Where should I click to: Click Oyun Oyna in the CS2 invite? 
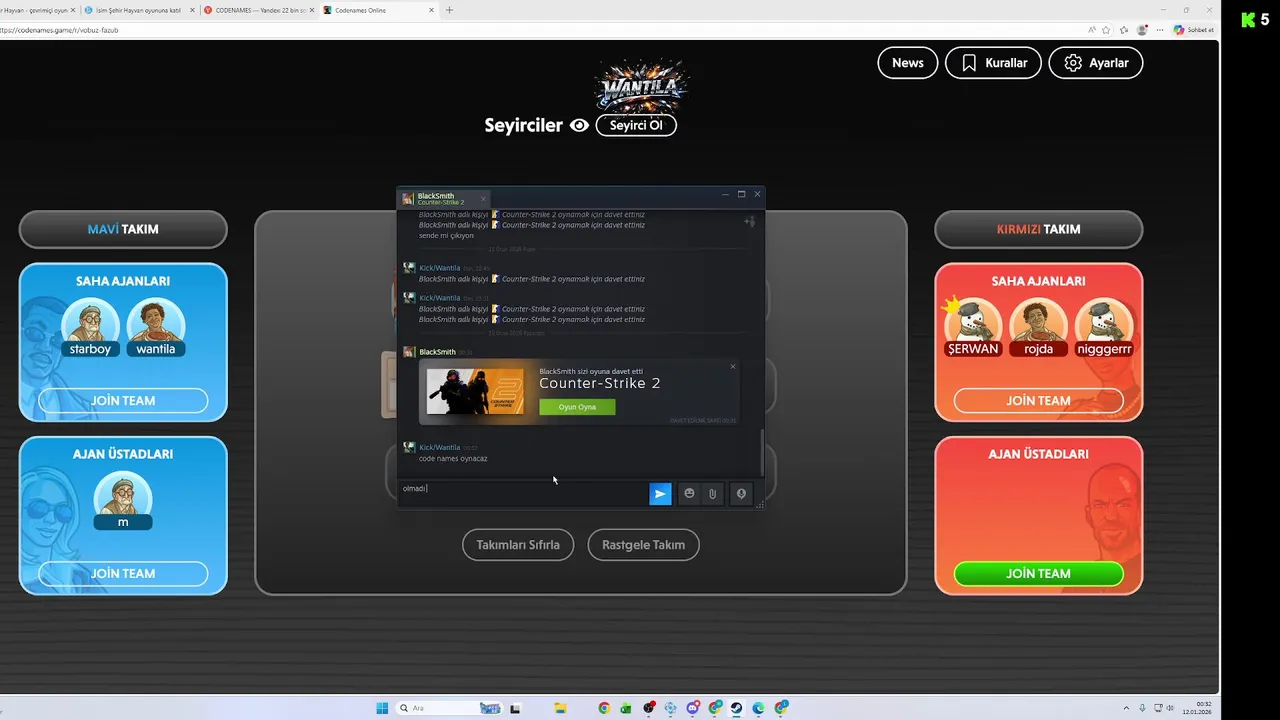(577, 407)
